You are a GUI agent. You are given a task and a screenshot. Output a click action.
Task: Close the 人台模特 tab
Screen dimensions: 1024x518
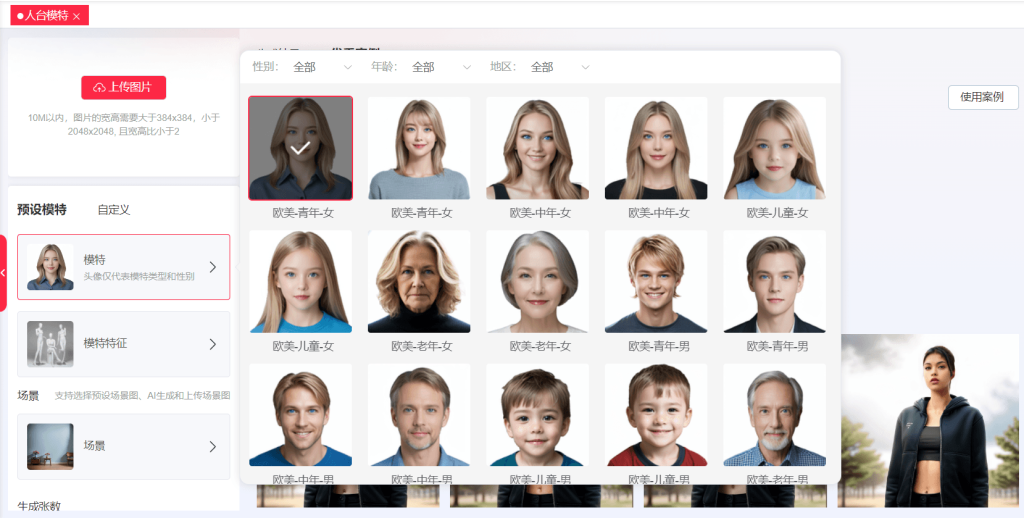pyautogui.click(x=77, y=16)
